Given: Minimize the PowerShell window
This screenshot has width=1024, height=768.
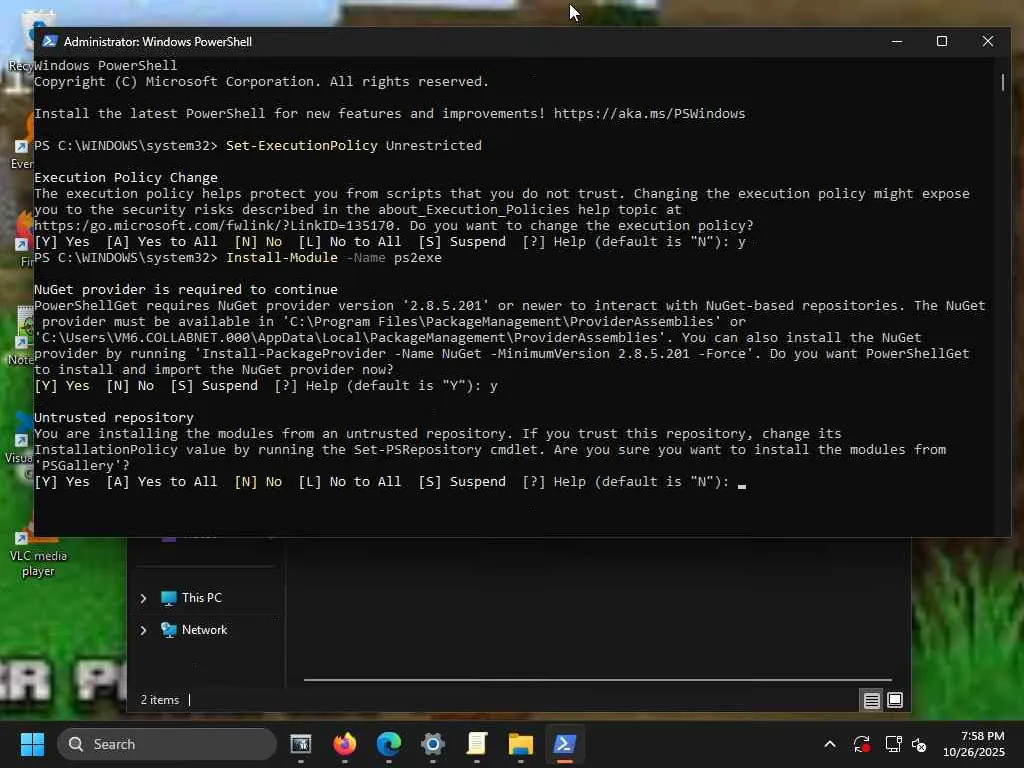Looking at the screenshot, I should [x=897, y=41].
